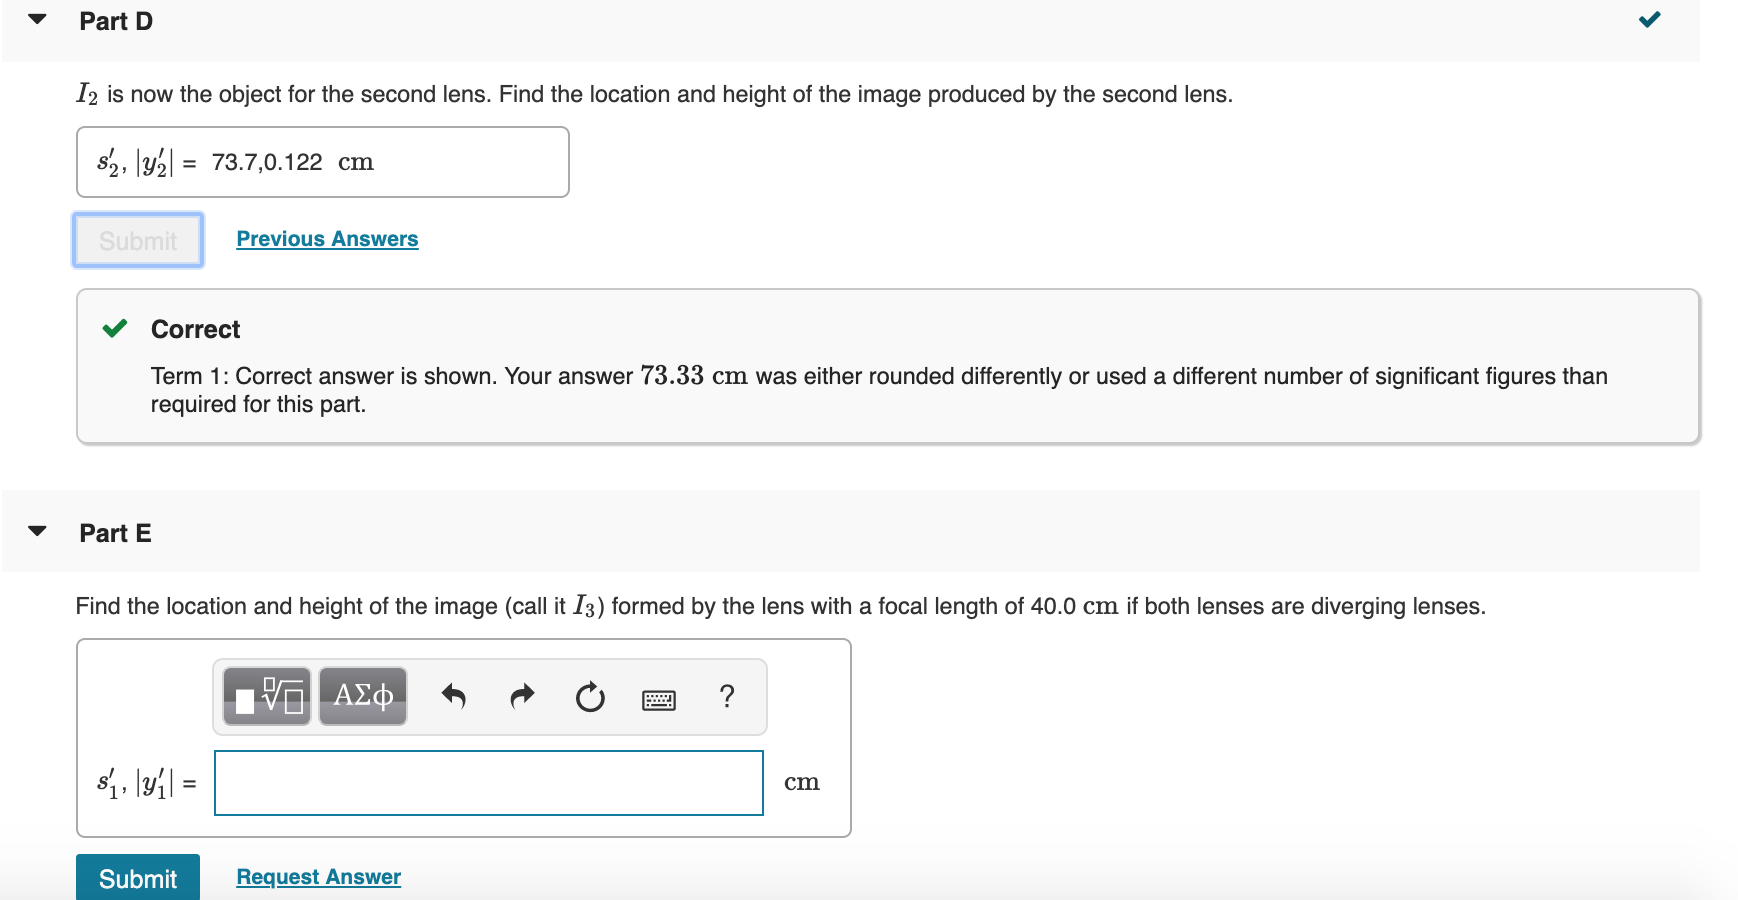Open the keyboard shortcuts icon
The image size is (1738, 900).
tap(660, 698)
